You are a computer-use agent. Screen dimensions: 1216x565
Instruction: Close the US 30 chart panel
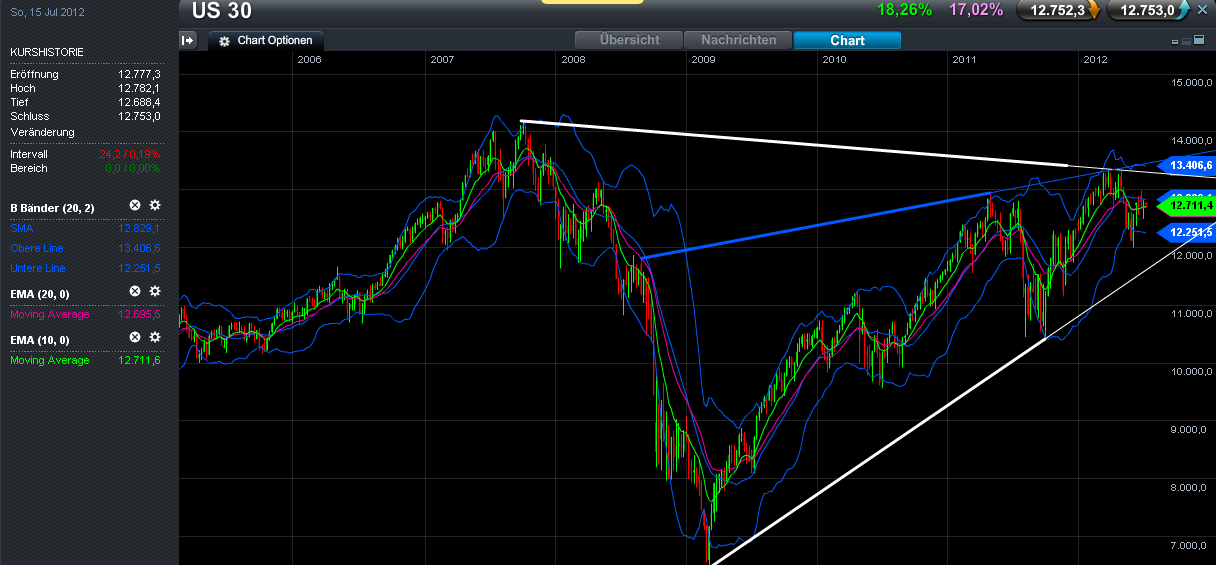1204,9
